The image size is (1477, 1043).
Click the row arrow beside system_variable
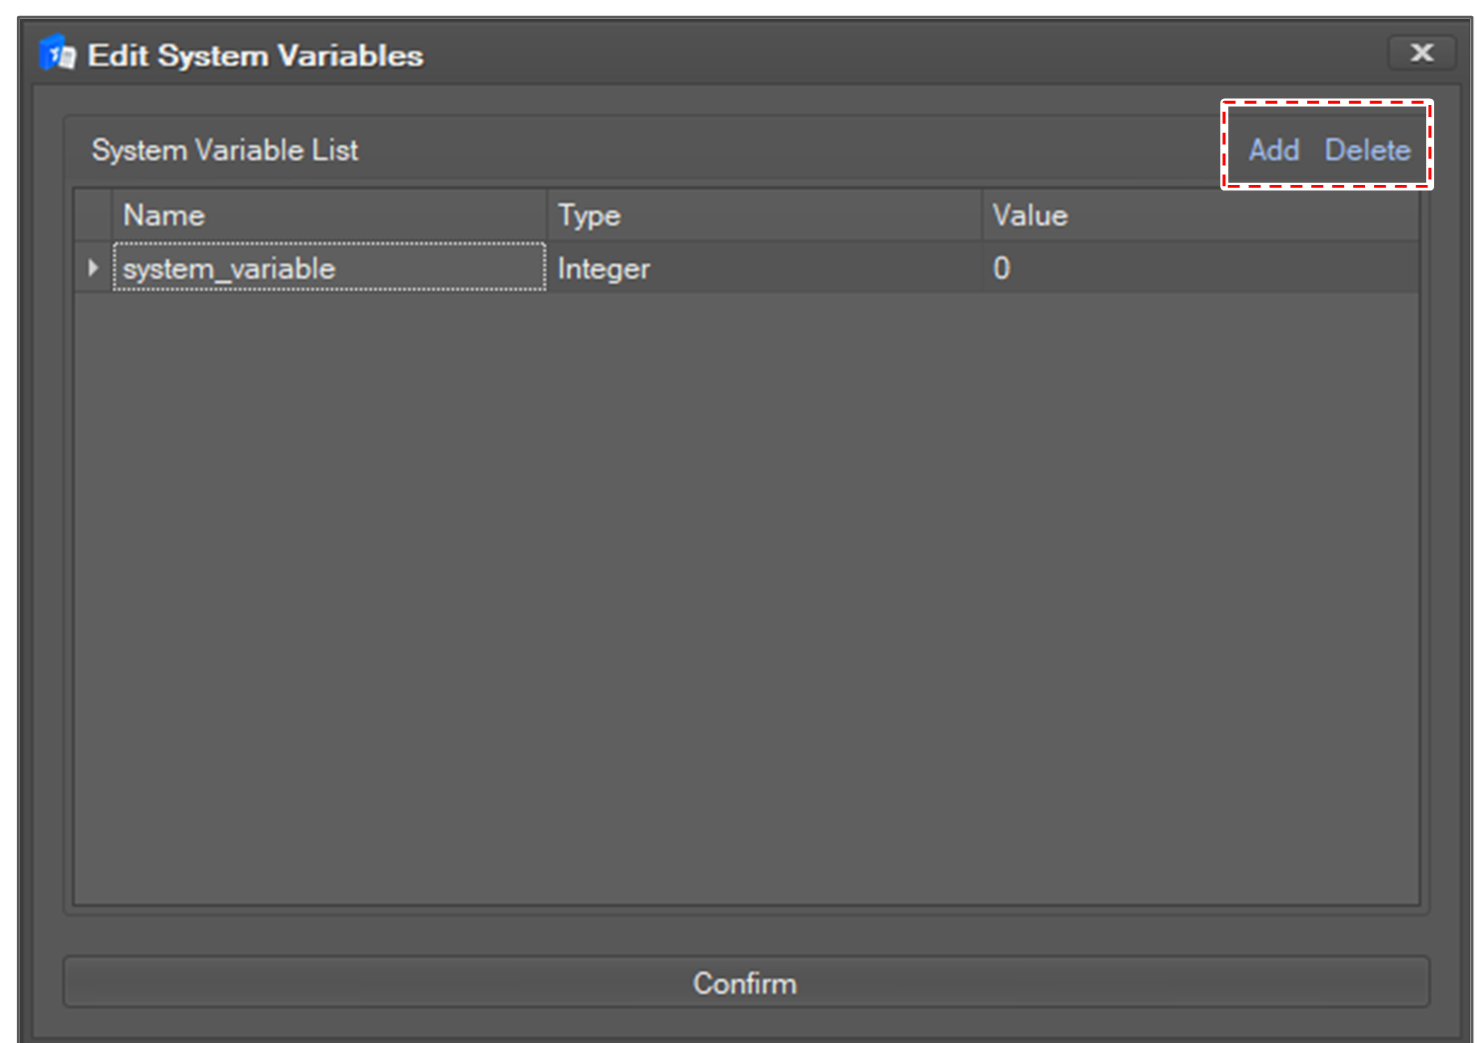click(x=93, y=268)
